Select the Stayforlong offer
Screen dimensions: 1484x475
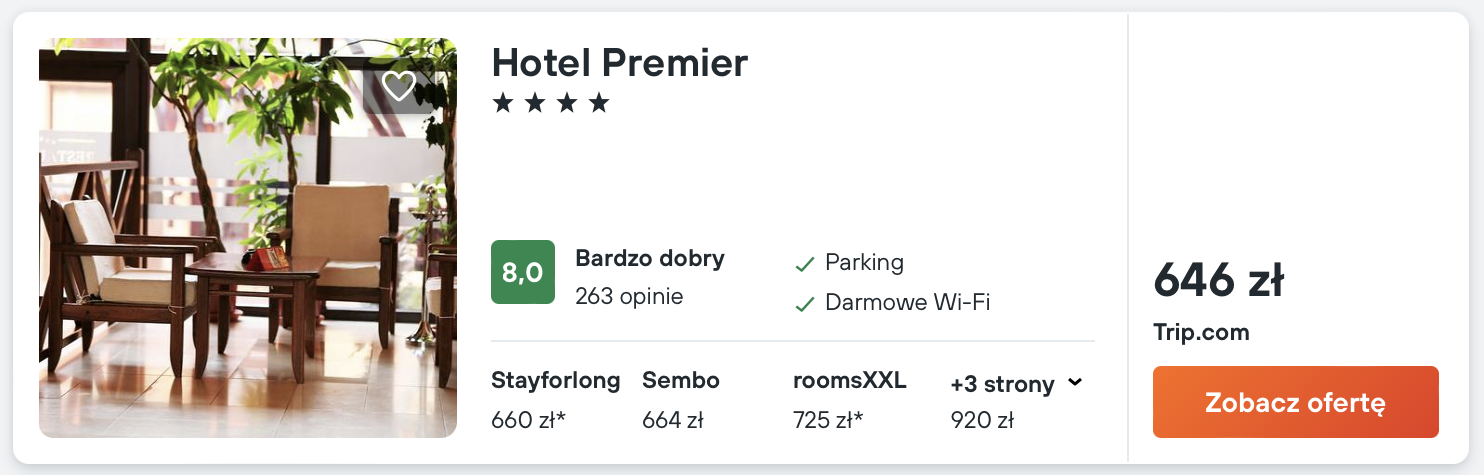point(555,399)
